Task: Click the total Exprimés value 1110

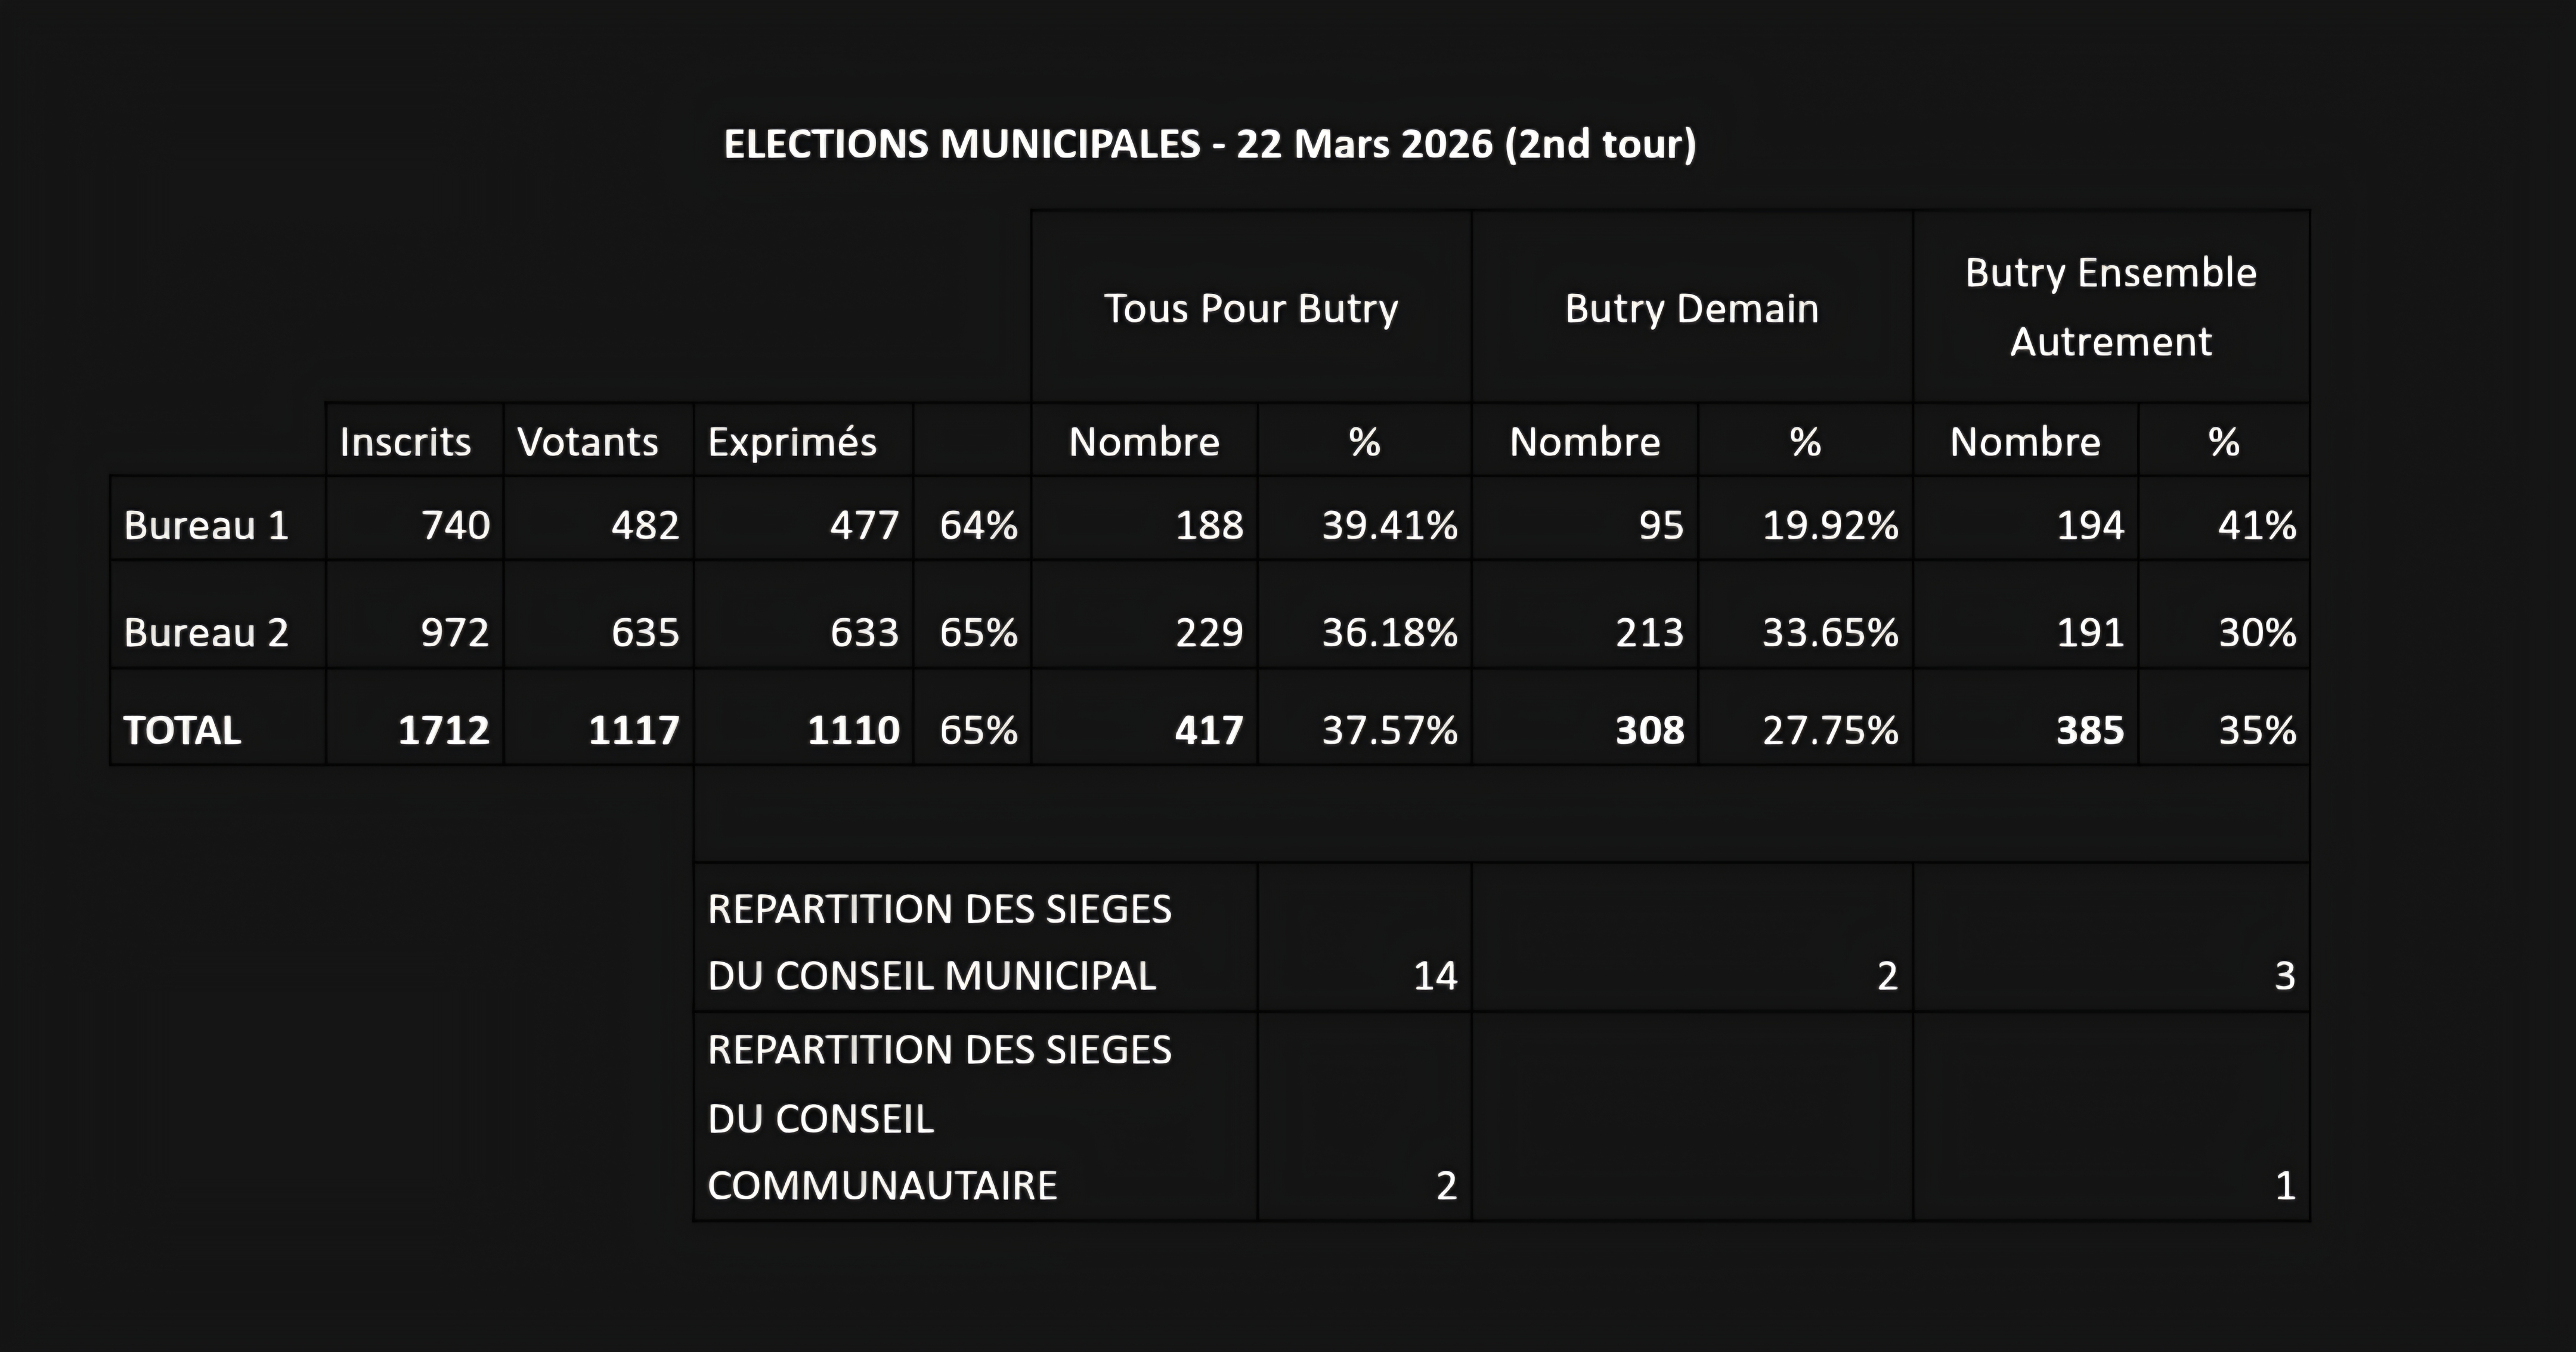Action: point(853,730)
